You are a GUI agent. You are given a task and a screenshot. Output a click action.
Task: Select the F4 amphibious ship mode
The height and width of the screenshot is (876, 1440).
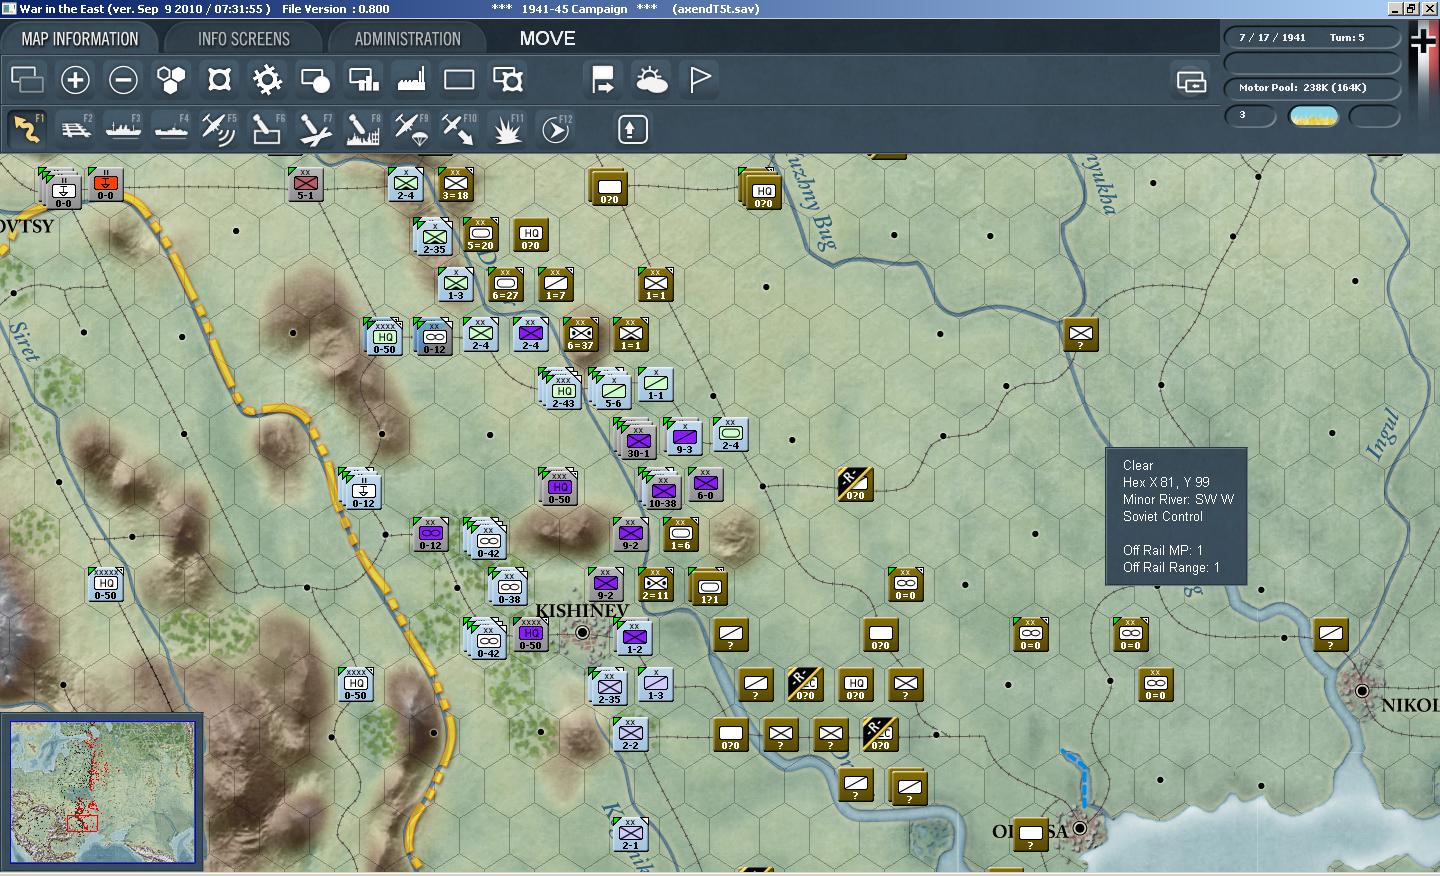point(171,129)
